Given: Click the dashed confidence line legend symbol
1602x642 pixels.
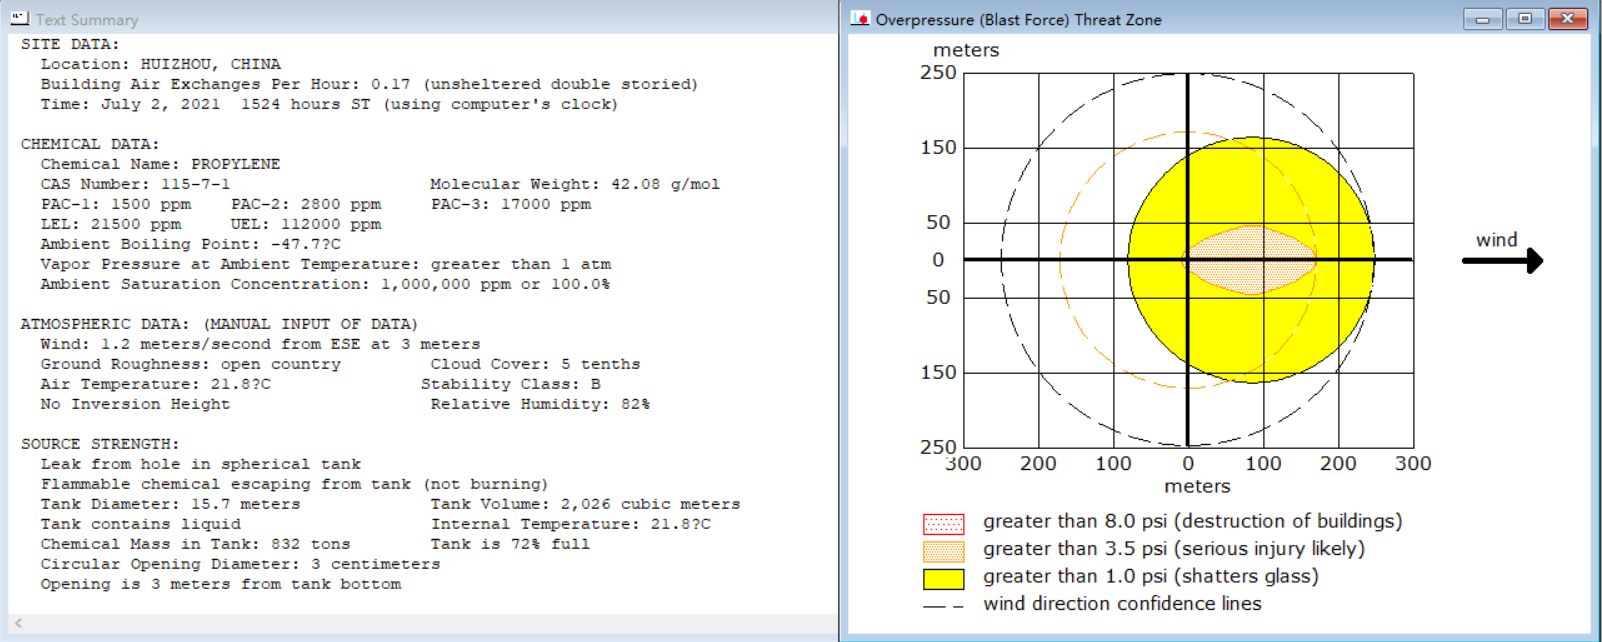Looking at the screenshot, I should tap(943, 606).
